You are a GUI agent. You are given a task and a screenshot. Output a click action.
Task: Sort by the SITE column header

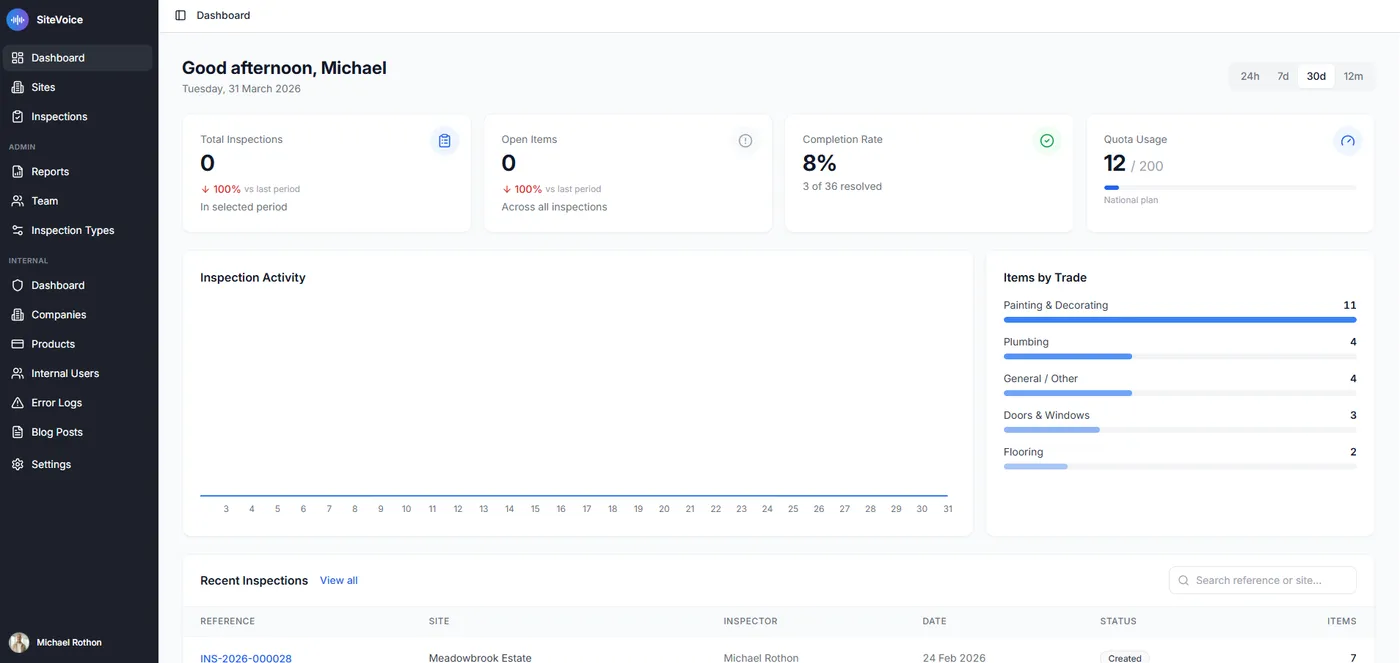pyautogui.click(x=439, y=621)
